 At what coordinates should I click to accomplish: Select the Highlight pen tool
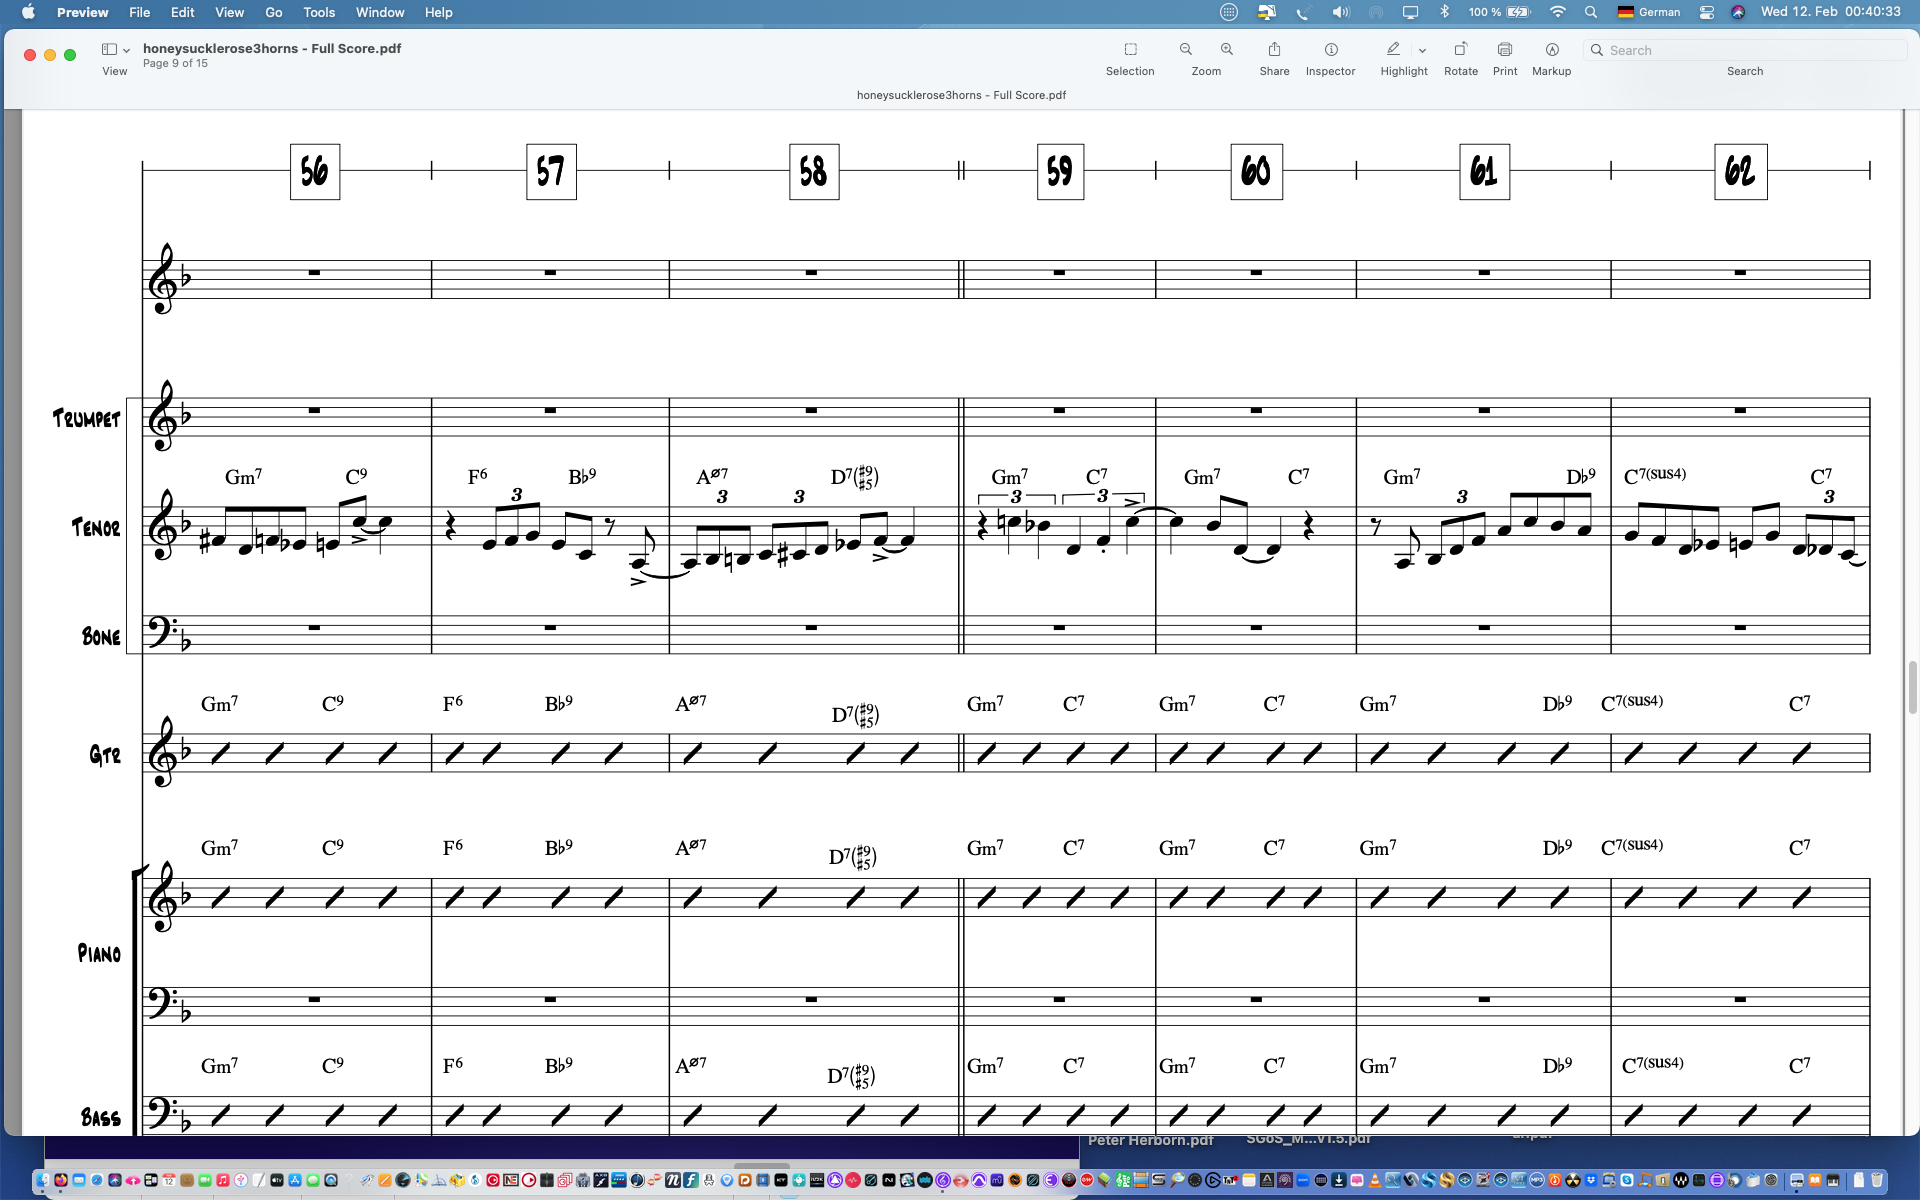[1393, 49]
